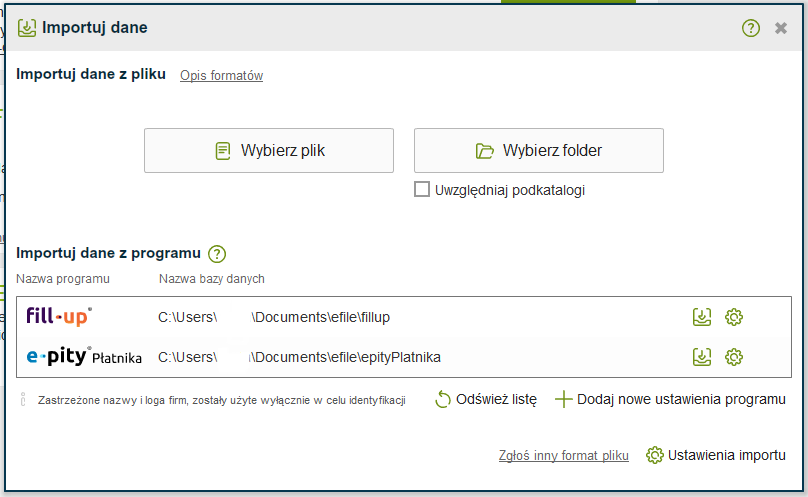808x497 pixels.
Task: Click the import icon in fill-up row
Action: [702, 317]
